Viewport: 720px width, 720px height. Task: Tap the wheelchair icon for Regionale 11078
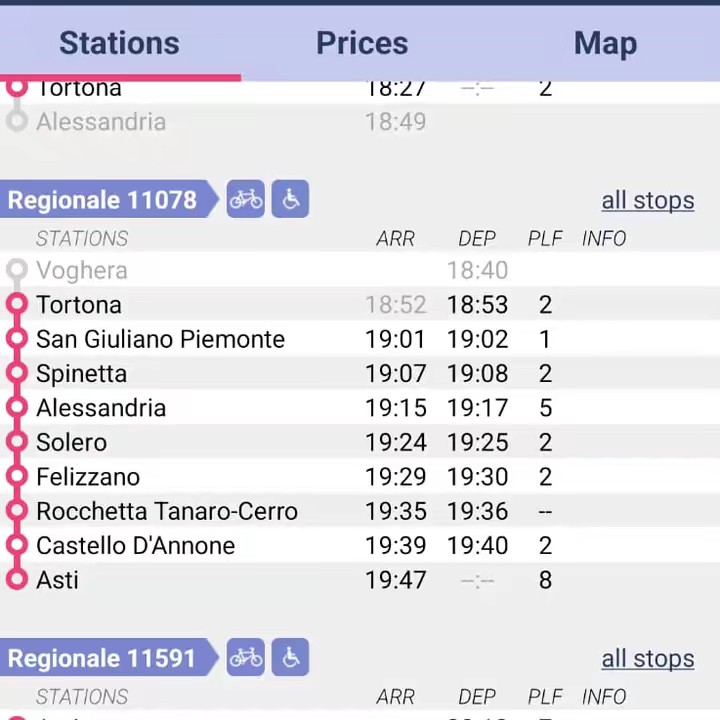(x=290, y=199)
